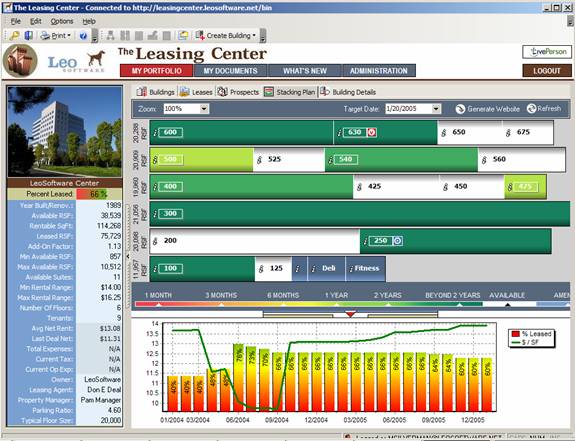
Task: Open the File menu
Action: tap(16, 21)
